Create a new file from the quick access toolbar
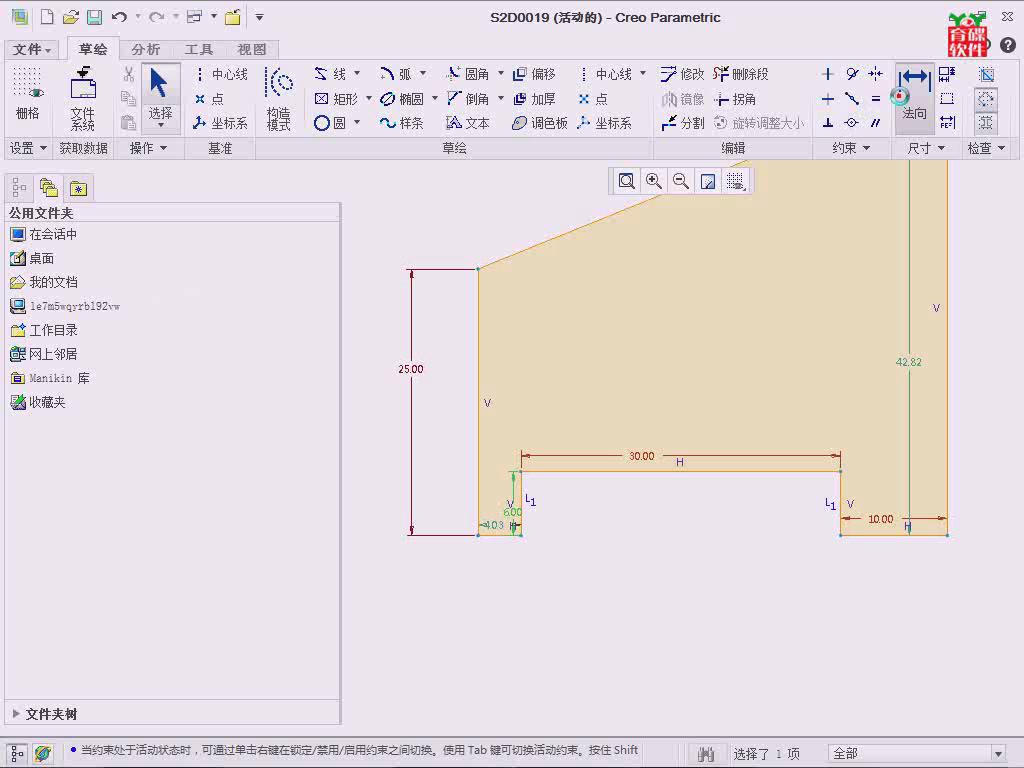Viewport: 1024px width, 768px height. point(47,17)
